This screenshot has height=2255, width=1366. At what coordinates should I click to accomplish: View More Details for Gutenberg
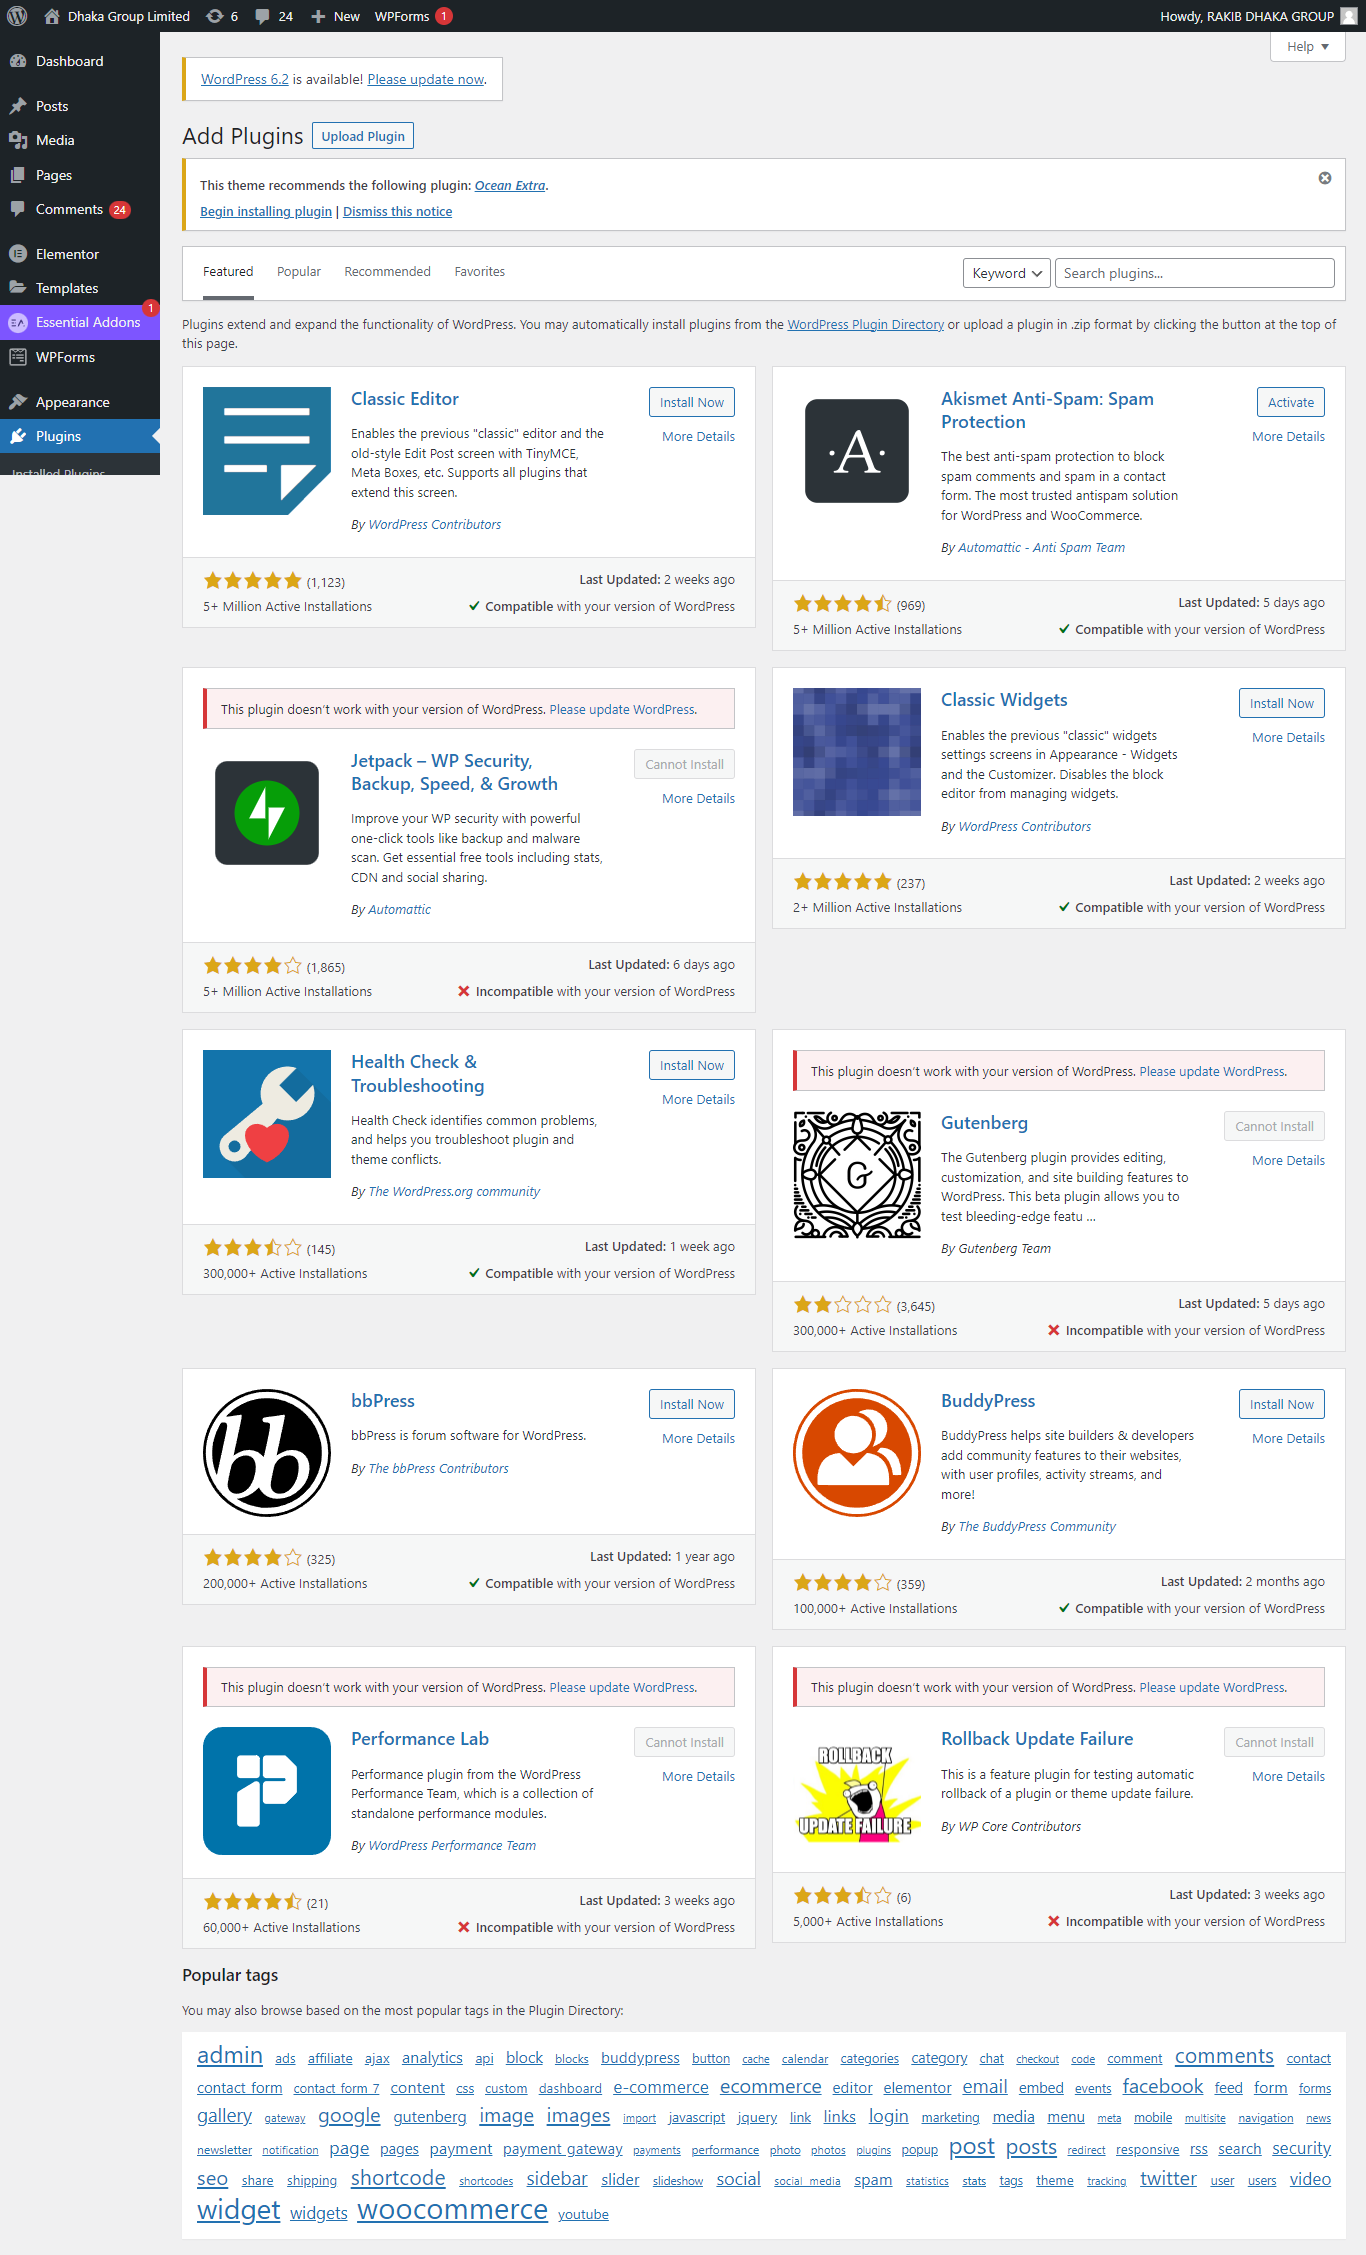[1288, 1161]
